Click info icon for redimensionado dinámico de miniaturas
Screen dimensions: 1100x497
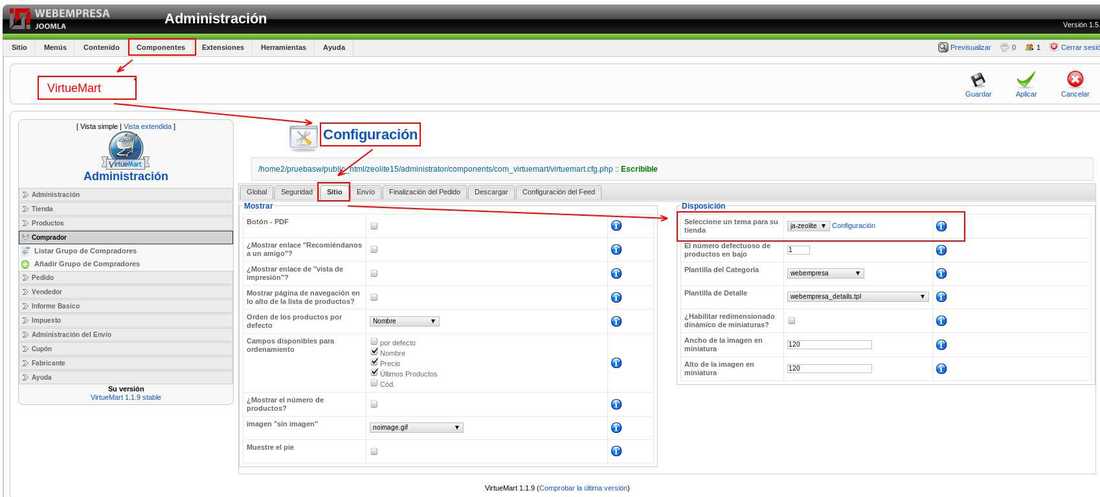(x=941, y=321)
